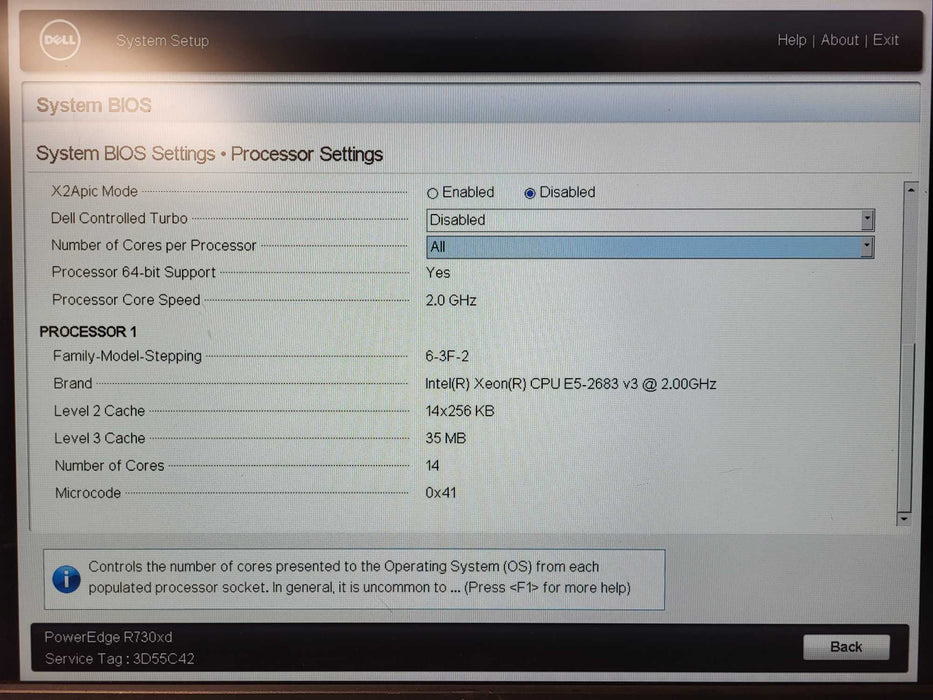Open the About link in header
This screenshot has width=933, height=700.
point(840,40)
